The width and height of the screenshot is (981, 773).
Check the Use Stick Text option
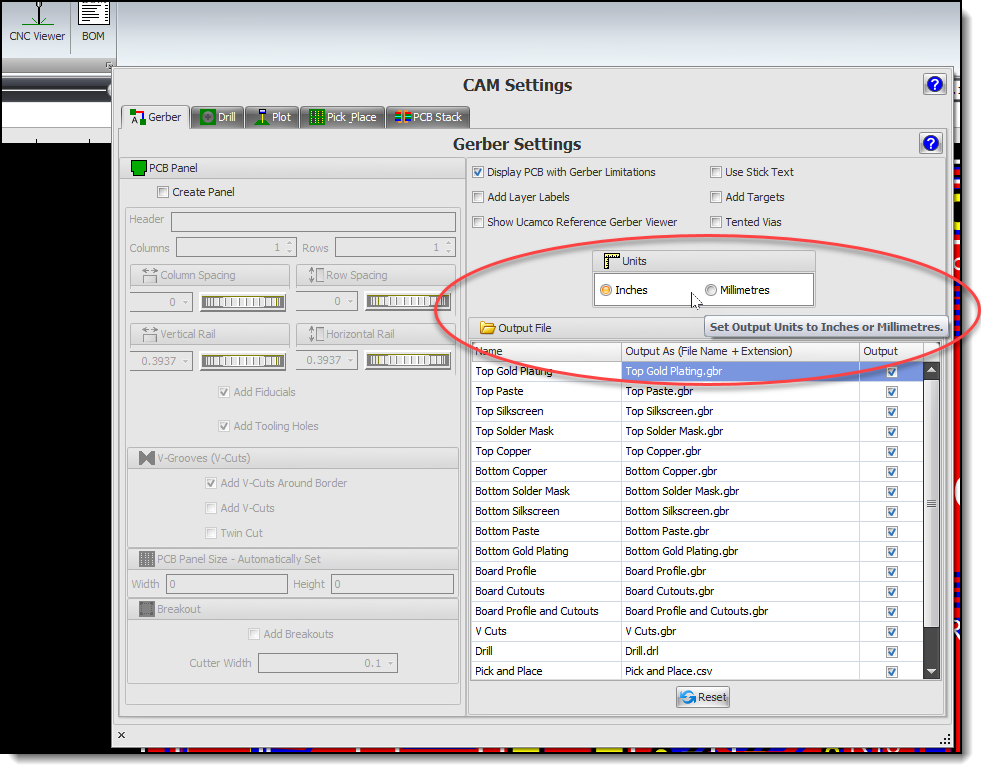click(x=716, y=172)
